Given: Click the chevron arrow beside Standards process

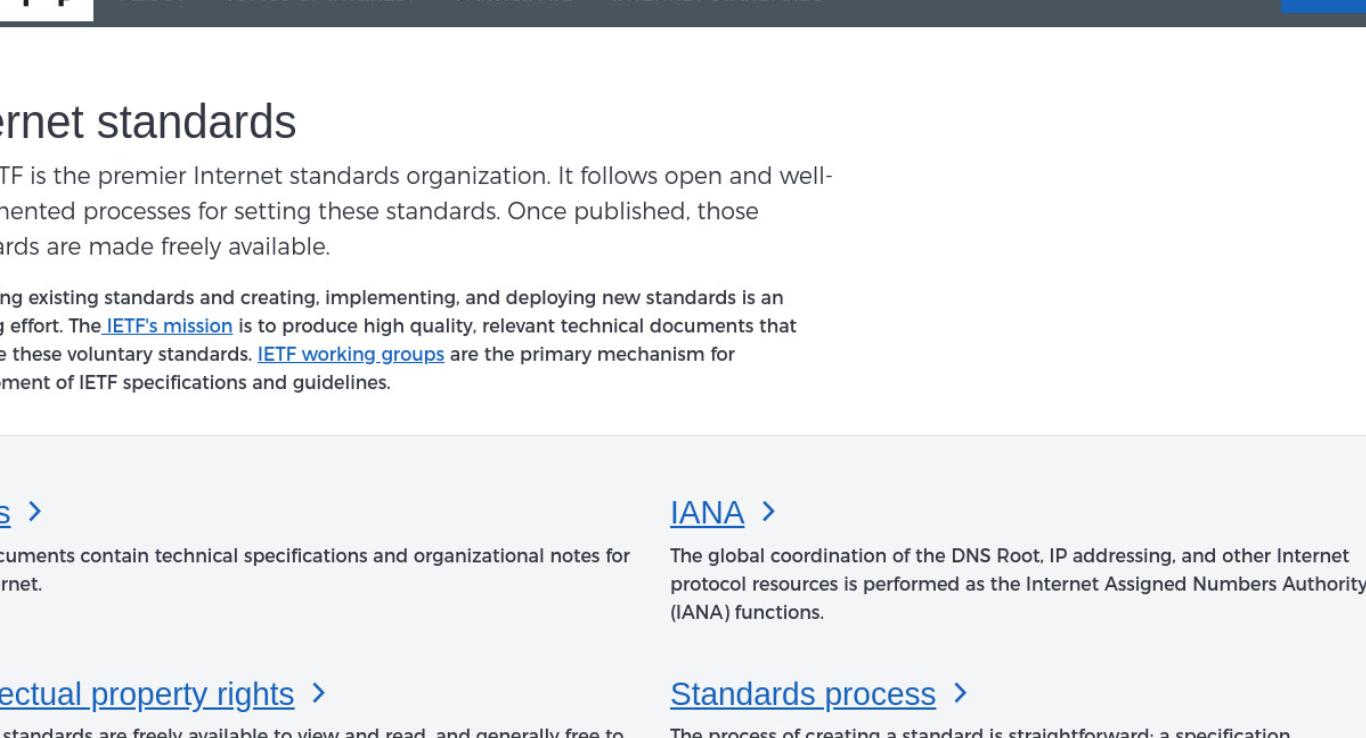Looking at the screenshot, I should click(960, 693).
